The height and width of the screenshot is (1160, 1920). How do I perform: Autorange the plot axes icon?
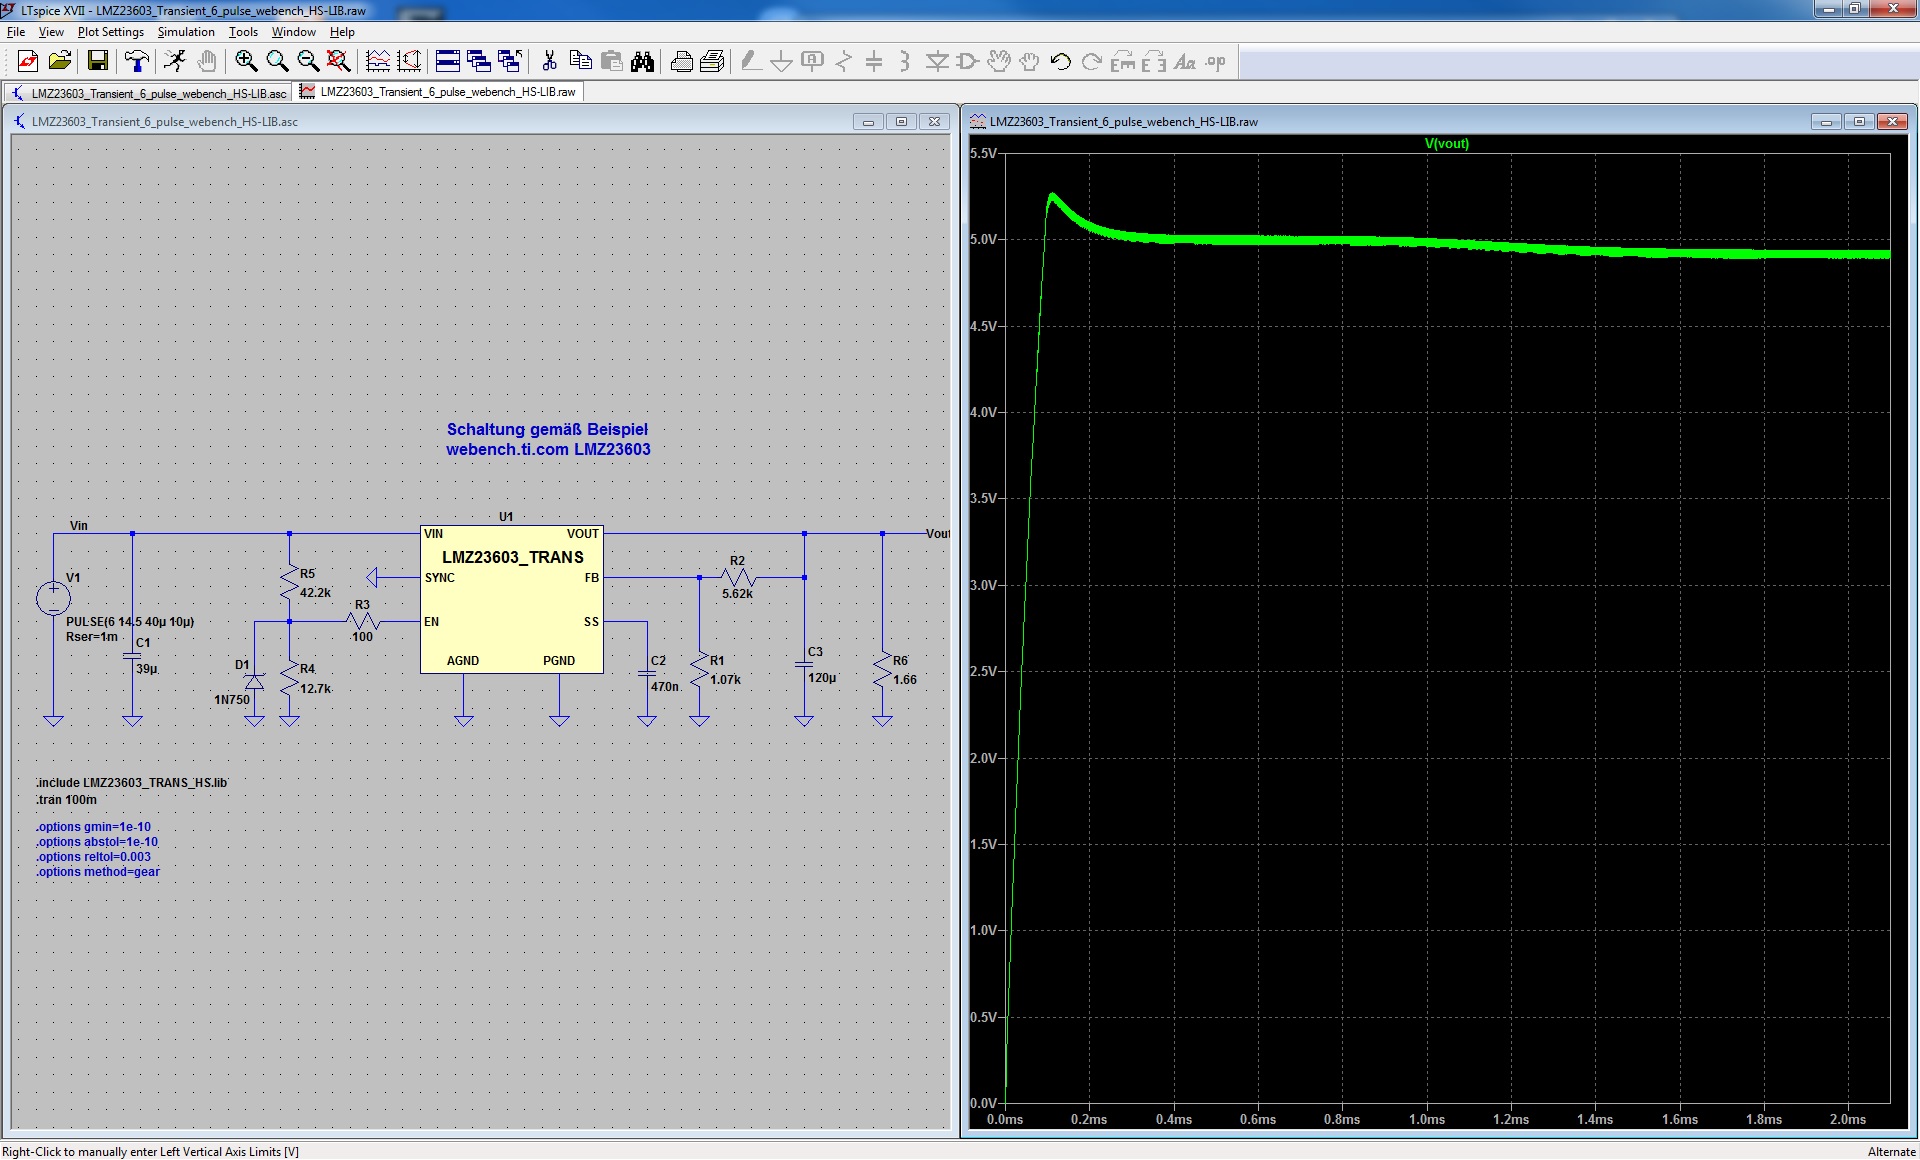click(409, 62)
